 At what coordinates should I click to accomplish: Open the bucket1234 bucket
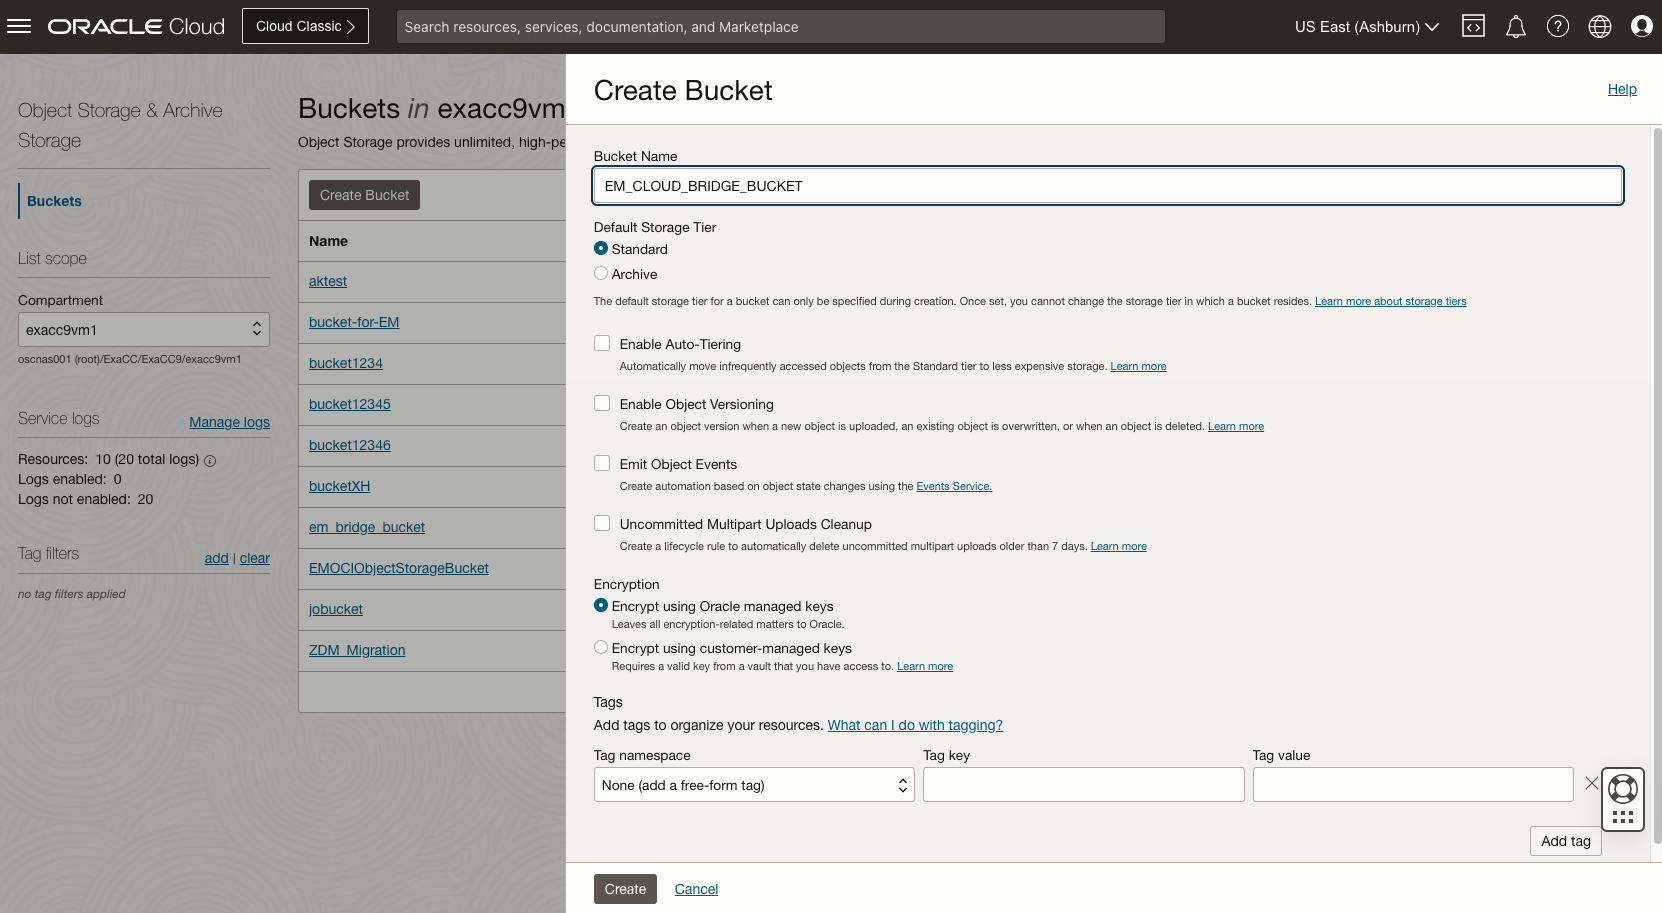(345, 363)
